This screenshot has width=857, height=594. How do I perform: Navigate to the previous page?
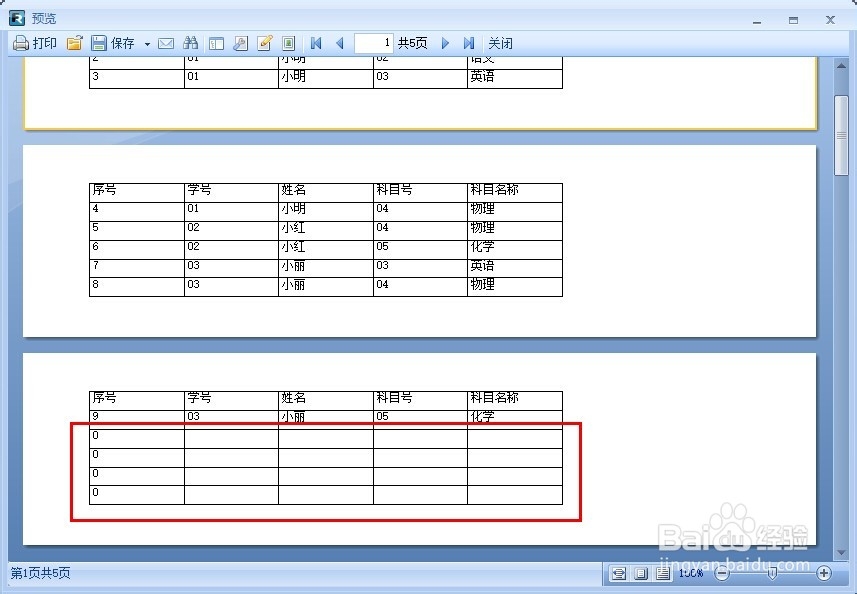[339, 43]
